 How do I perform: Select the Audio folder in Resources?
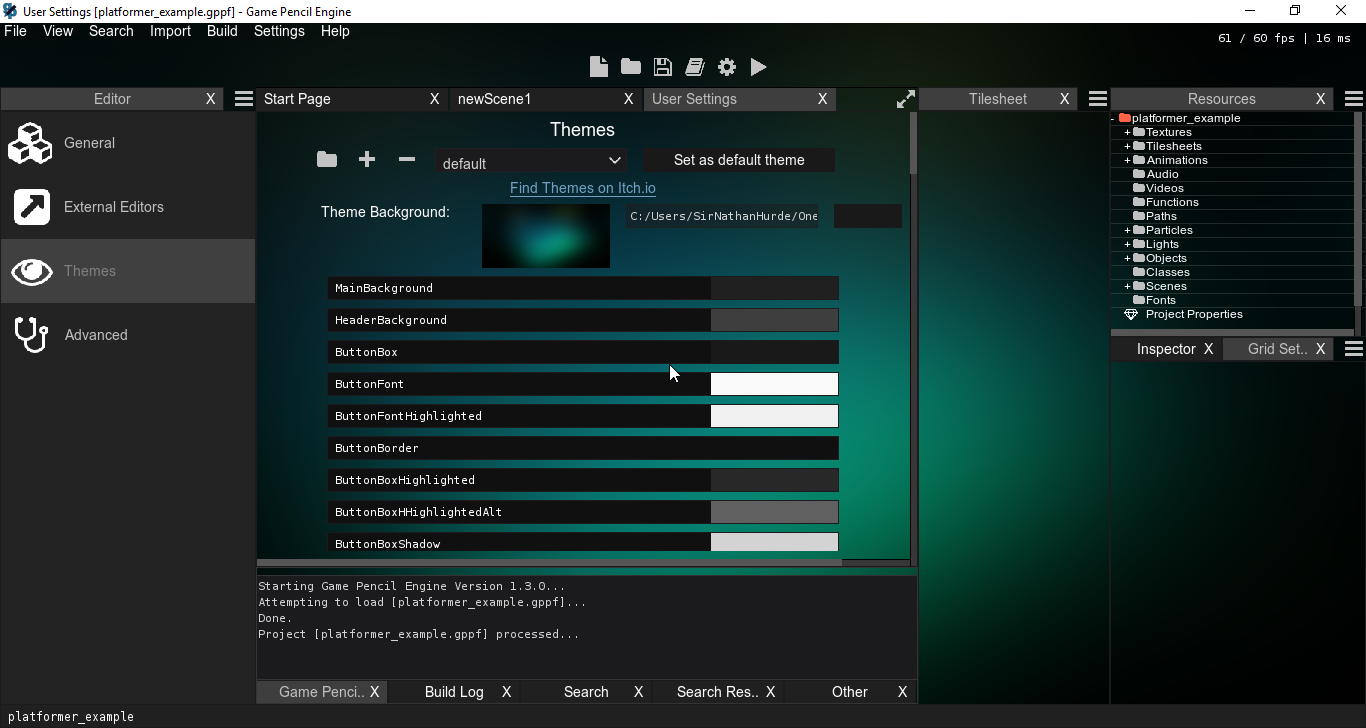pos(1162,174)
